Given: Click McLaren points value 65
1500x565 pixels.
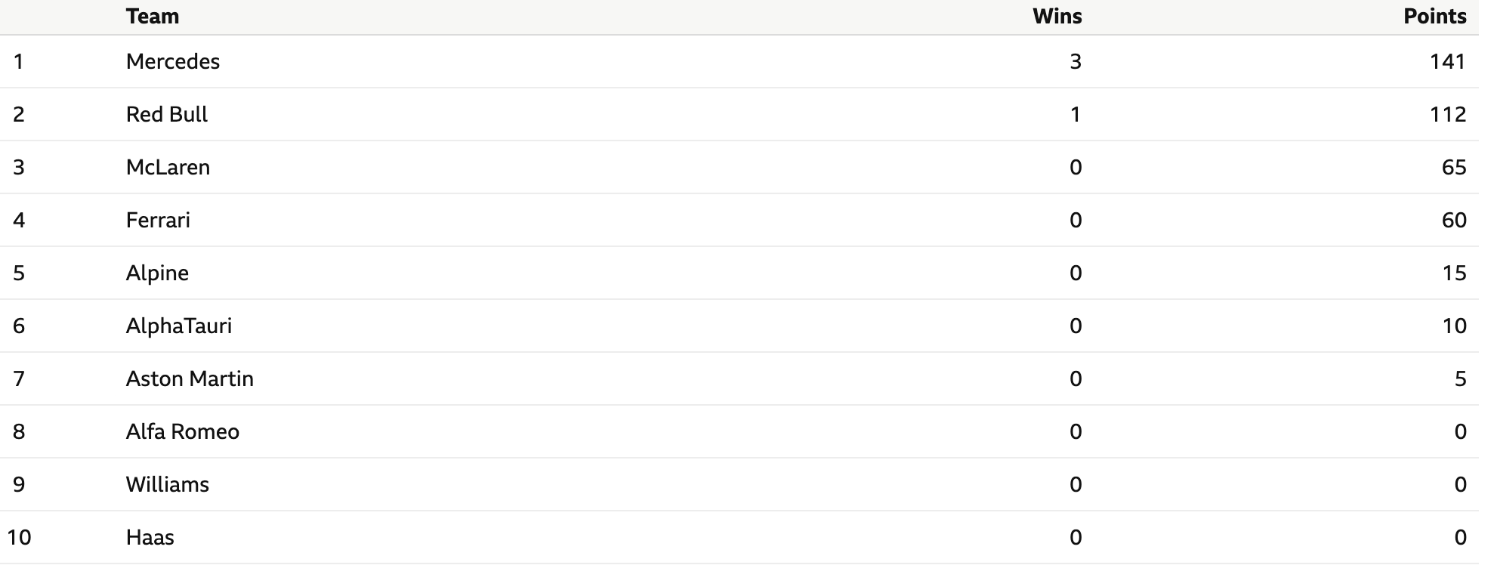Looking at the screenshot, I should (1454, 167).
